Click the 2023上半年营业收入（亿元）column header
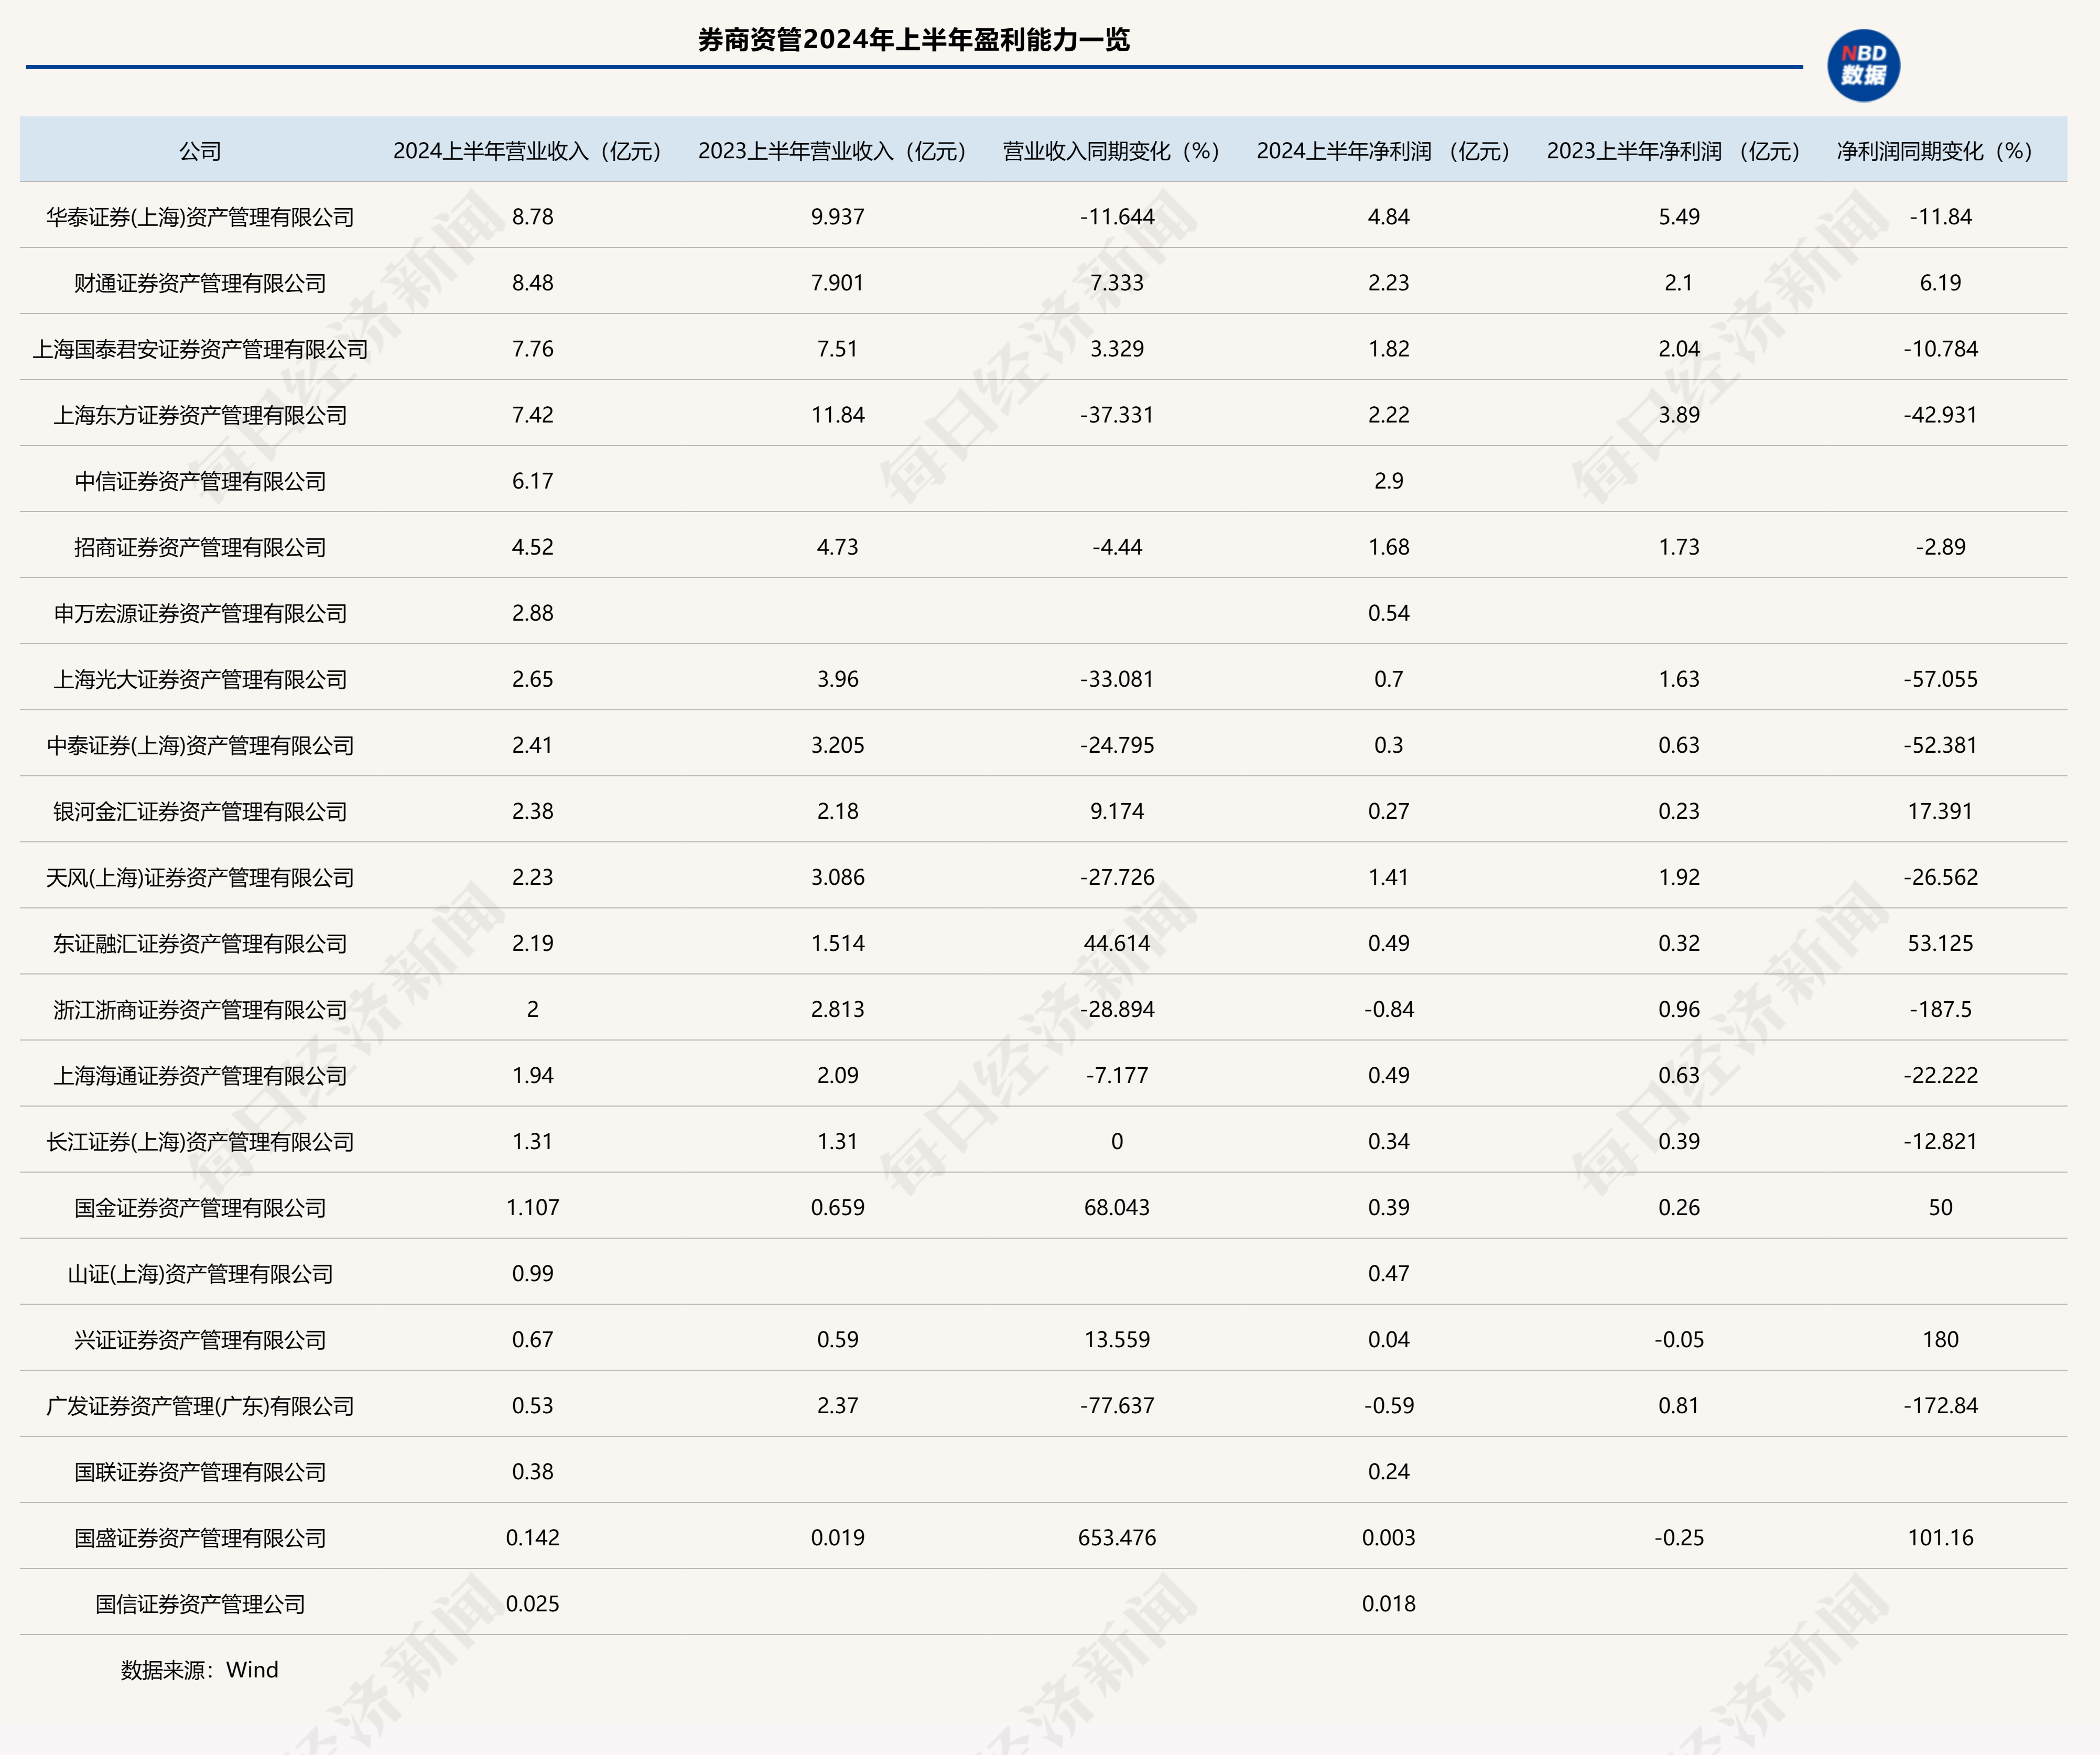Viewport: 2100px width, 1755px height. click(x=833, y=151)
